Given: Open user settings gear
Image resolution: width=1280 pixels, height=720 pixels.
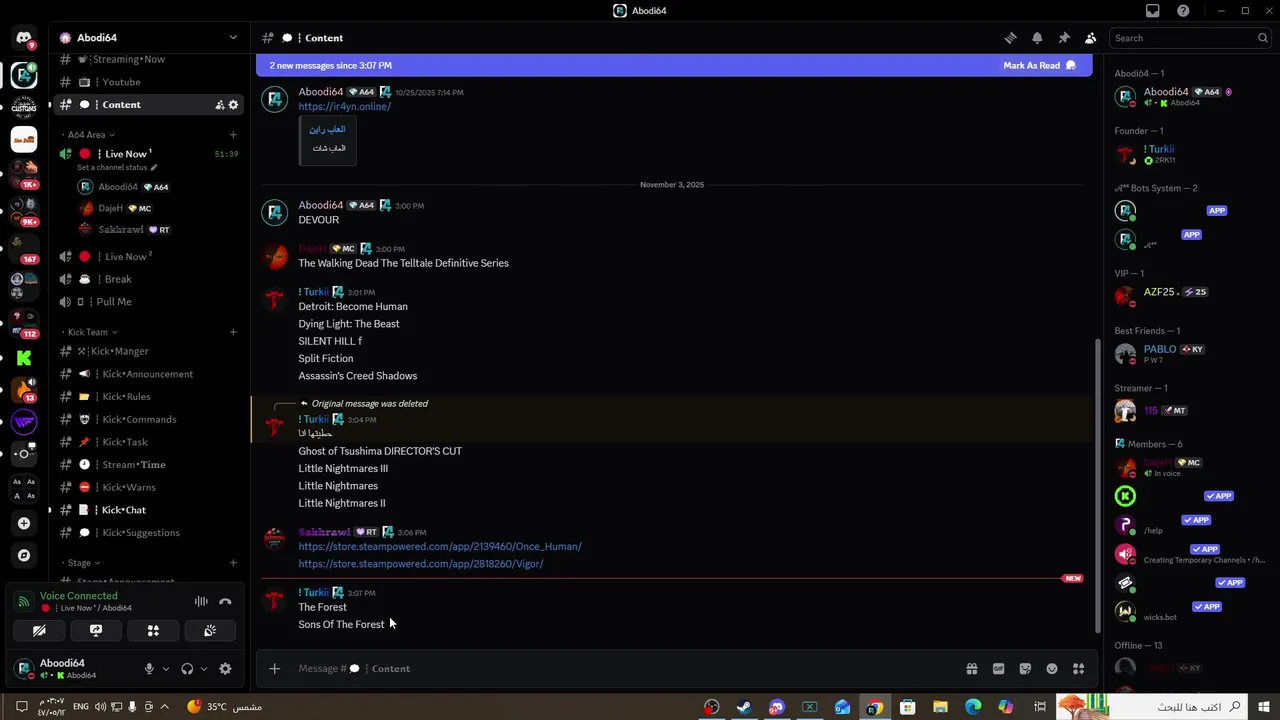Looking at the screenshot, I should (225, 669).
